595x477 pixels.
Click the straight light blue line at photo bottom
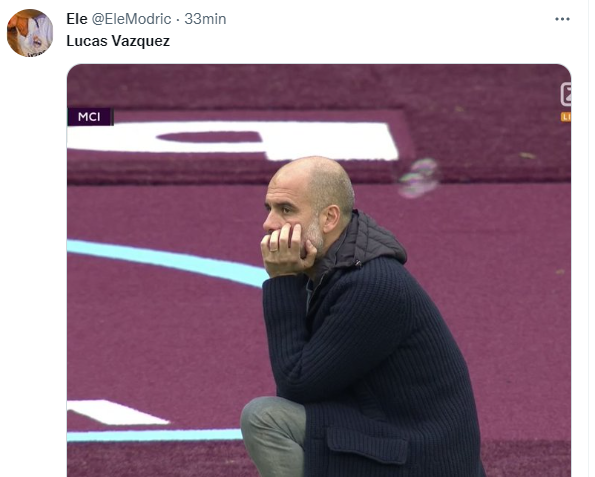tap(155, 435)
